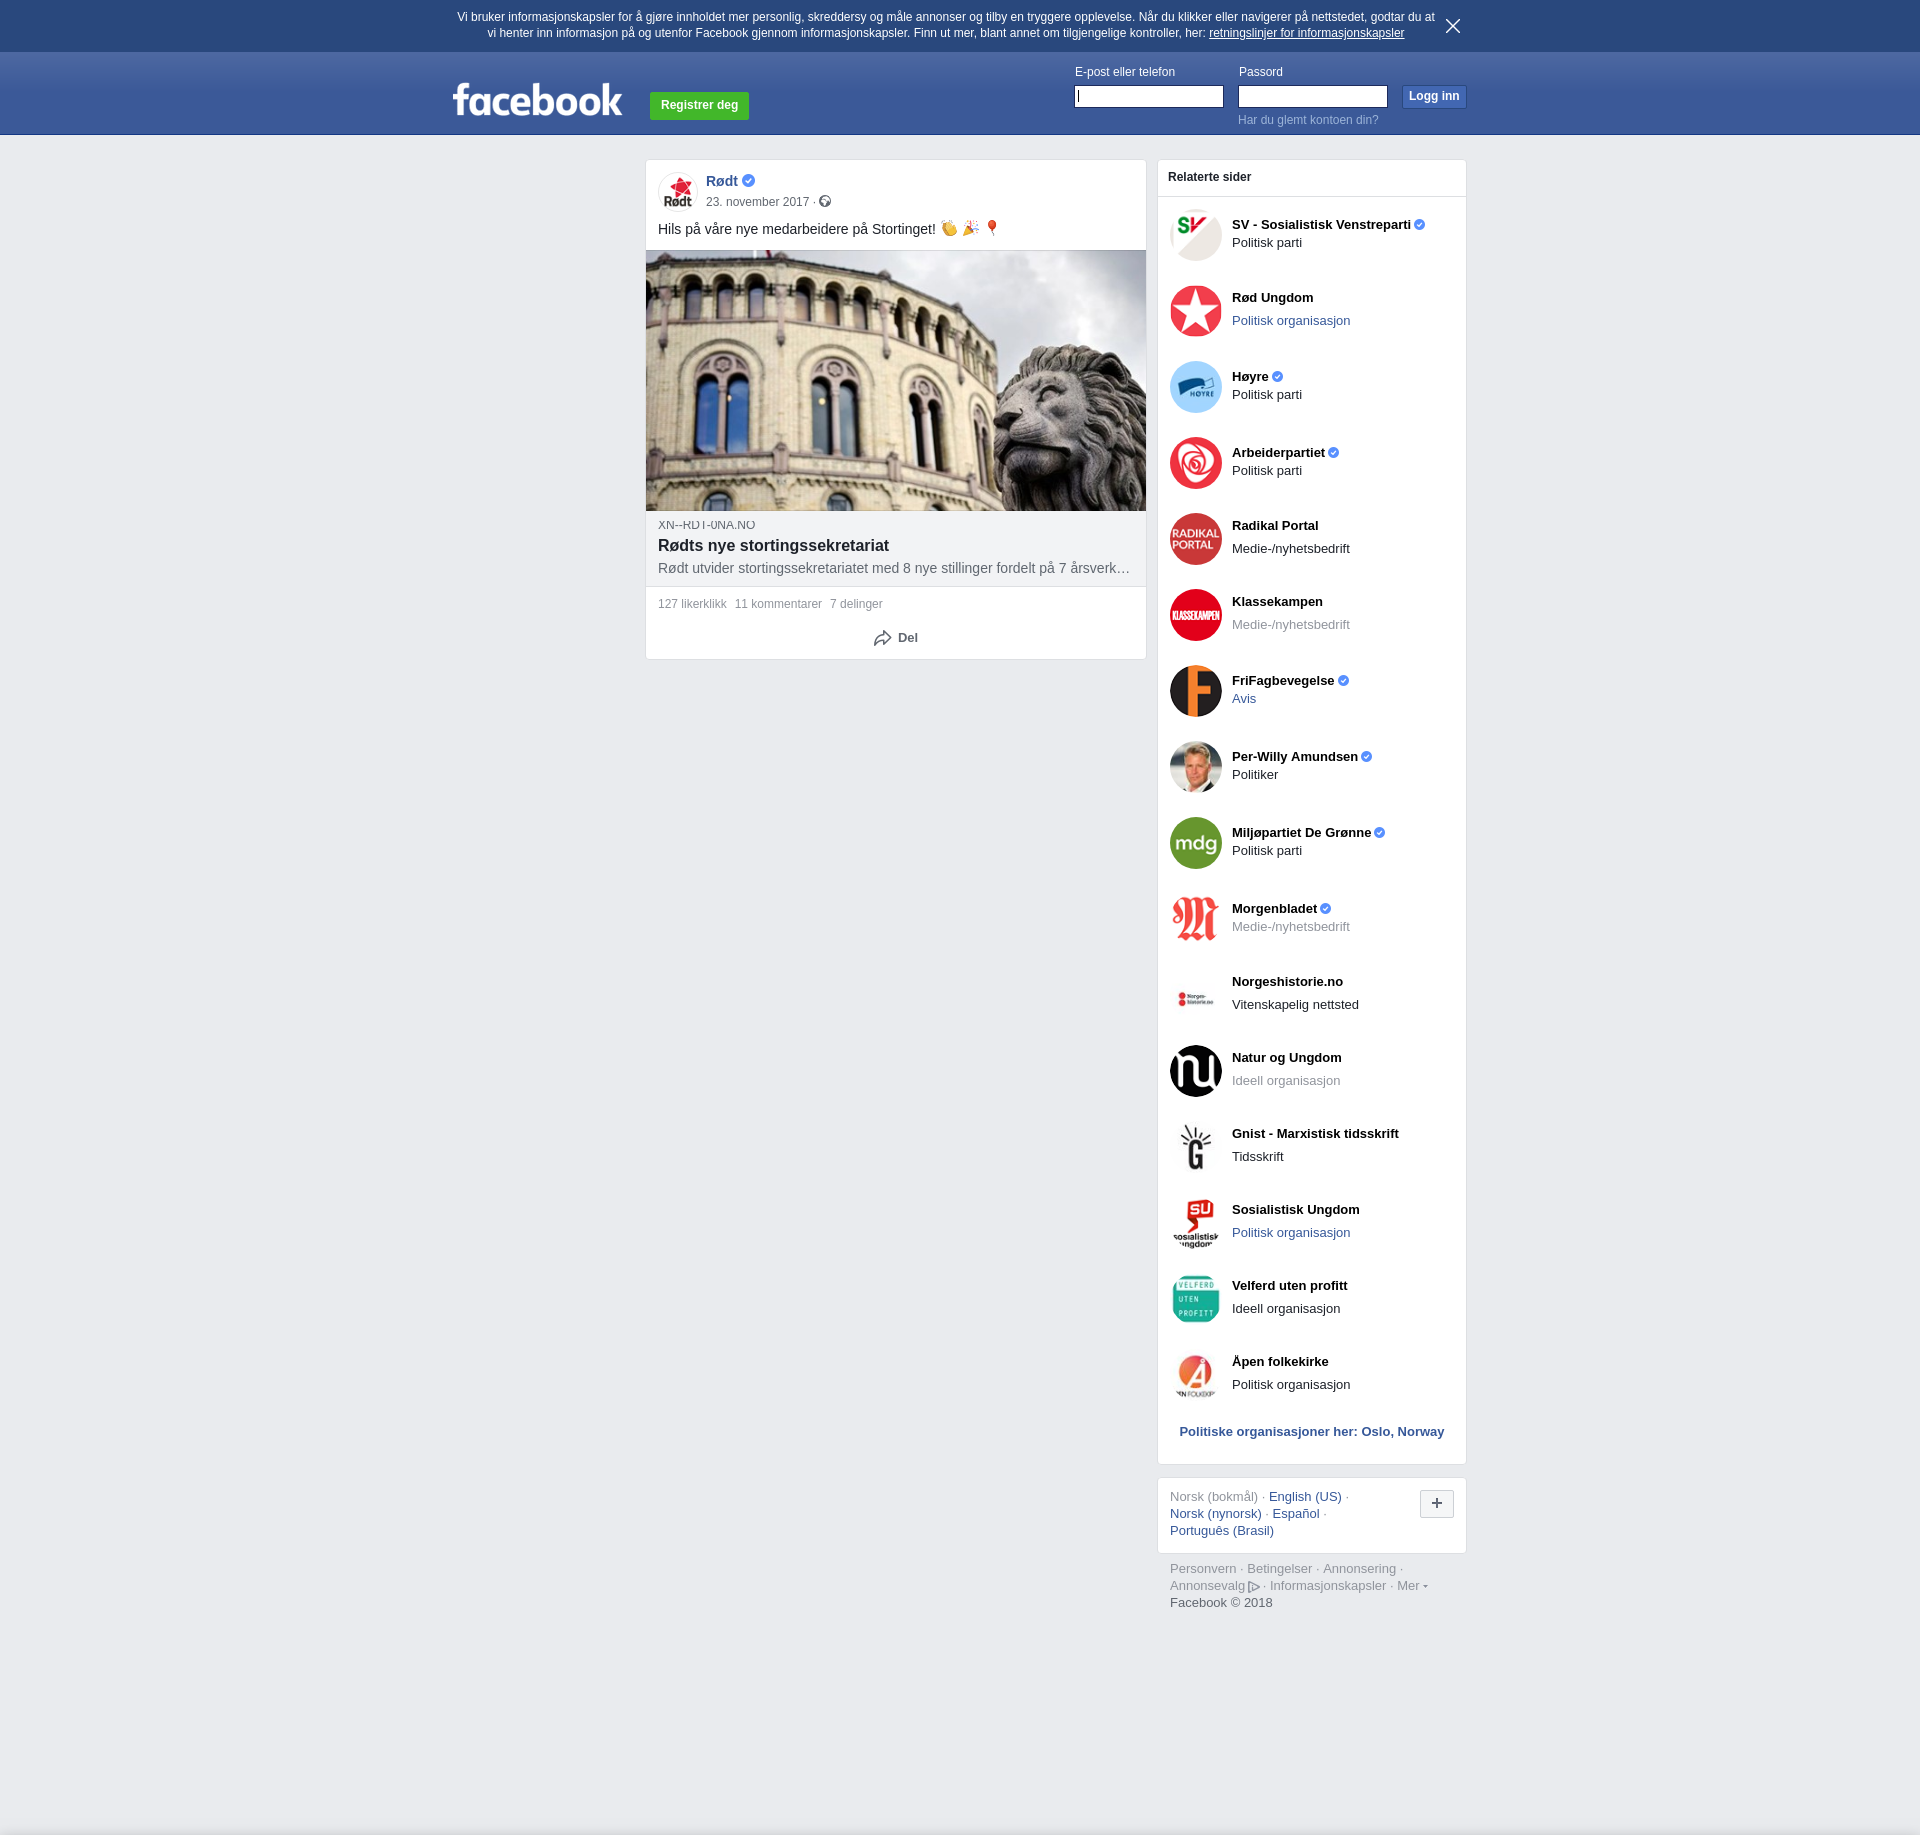Open Rødt page profile picture
This screenshot has width=1920, height=1835.
678,192
